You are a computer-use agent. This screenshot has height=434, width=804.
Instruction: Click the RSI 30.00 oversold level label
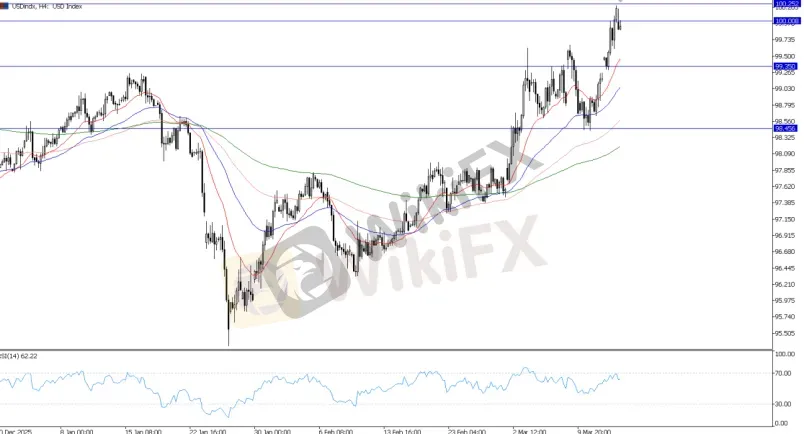tap(782, 404)
